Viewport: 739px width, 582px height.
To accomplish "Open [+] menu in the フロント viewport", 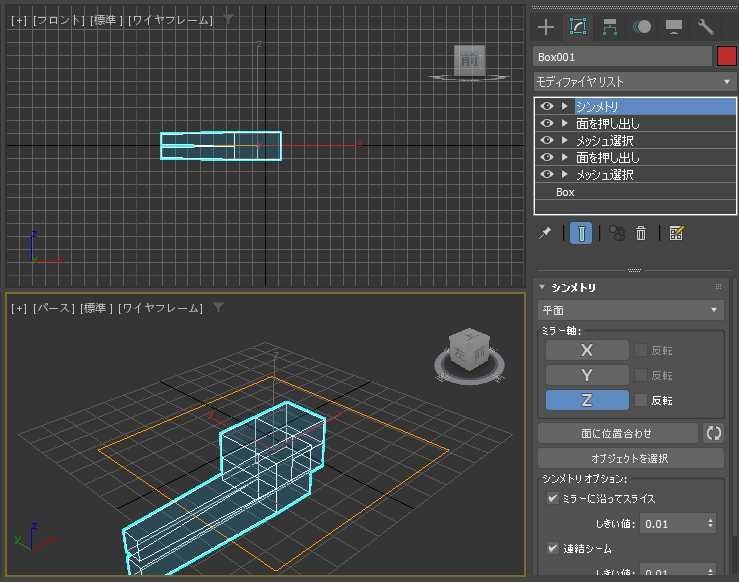I will pyautogui.click(x=19, y=20).
